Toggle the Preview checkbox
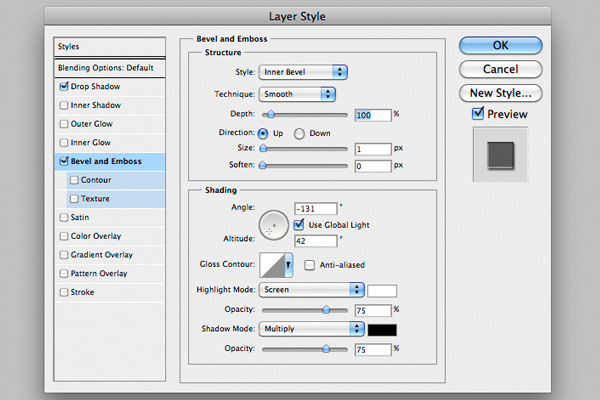The width and height of the screenshot is (600, 400). [478, 114]
